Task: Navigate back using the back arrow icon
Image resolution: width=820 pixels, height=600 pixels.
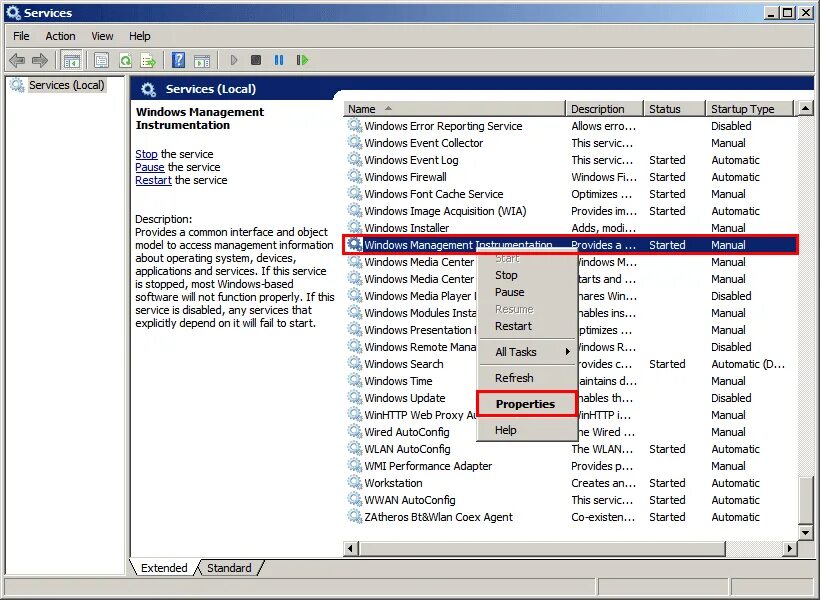Action: 16,60
